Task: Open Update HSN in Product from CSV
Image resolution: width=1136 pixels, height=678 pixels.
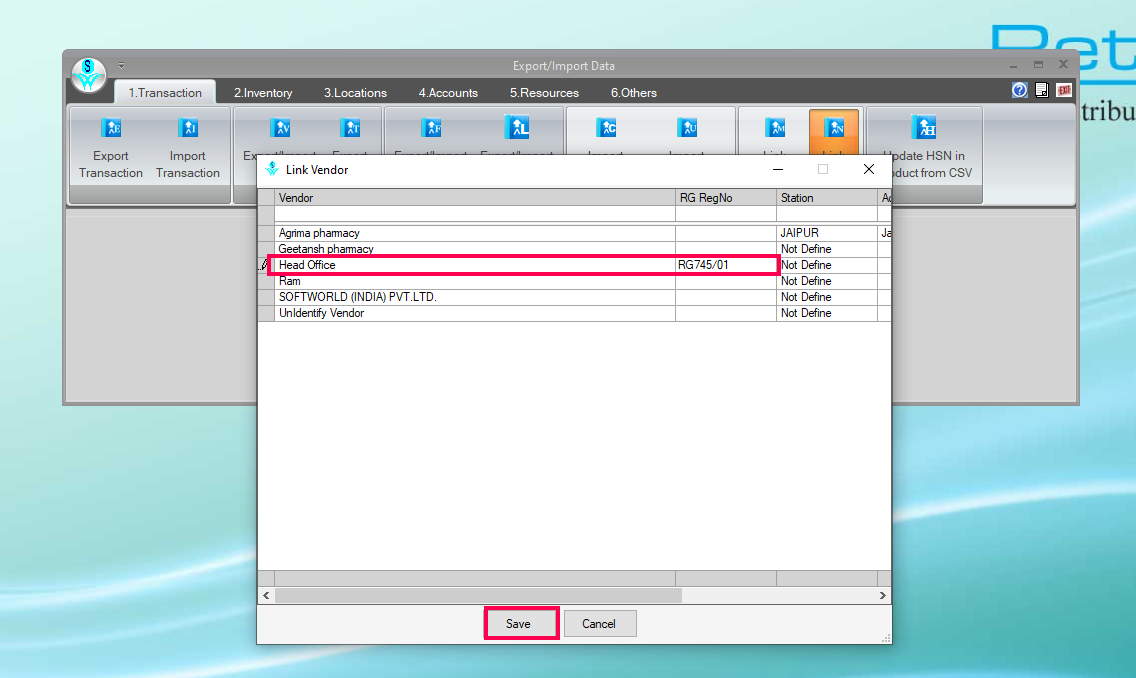Action: [924, 128]
